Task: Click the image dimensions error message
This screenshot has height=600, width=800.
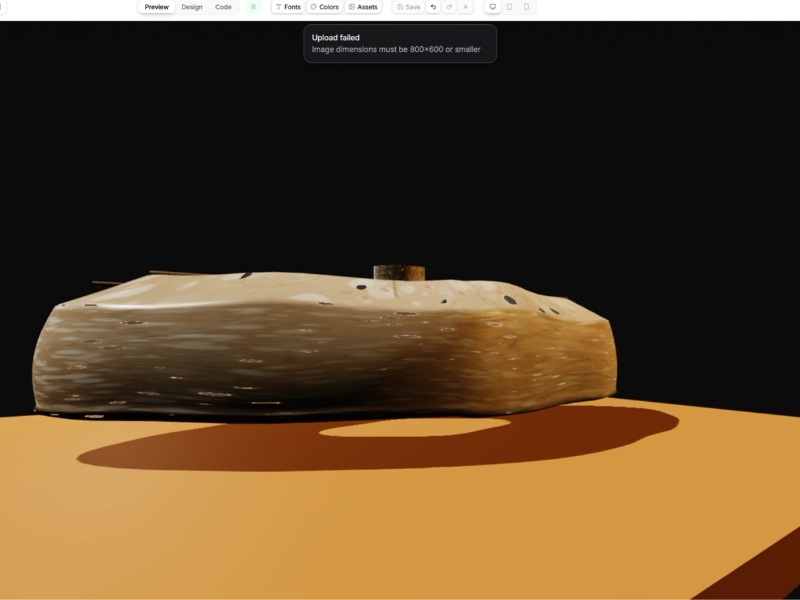Action: coord(395,49)
